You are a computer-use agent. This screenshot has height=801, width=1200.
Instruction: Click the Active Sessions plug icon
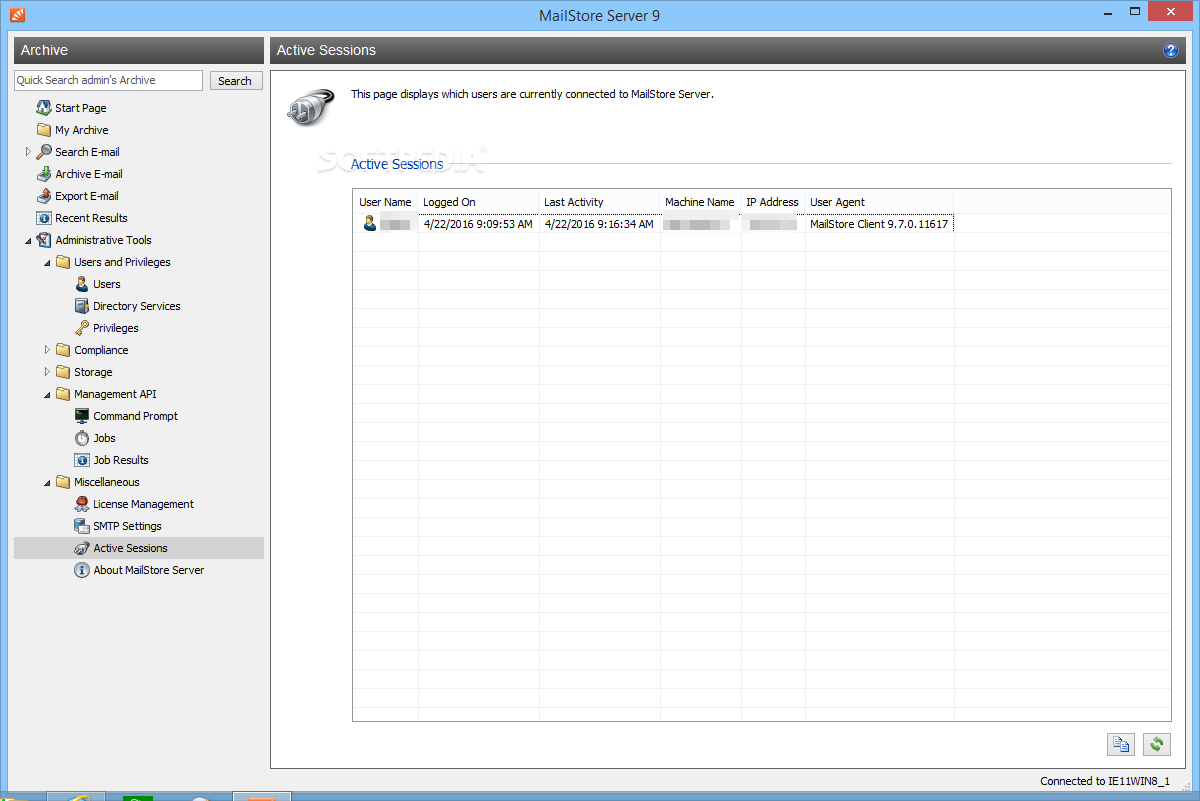[x=82, y=548]
